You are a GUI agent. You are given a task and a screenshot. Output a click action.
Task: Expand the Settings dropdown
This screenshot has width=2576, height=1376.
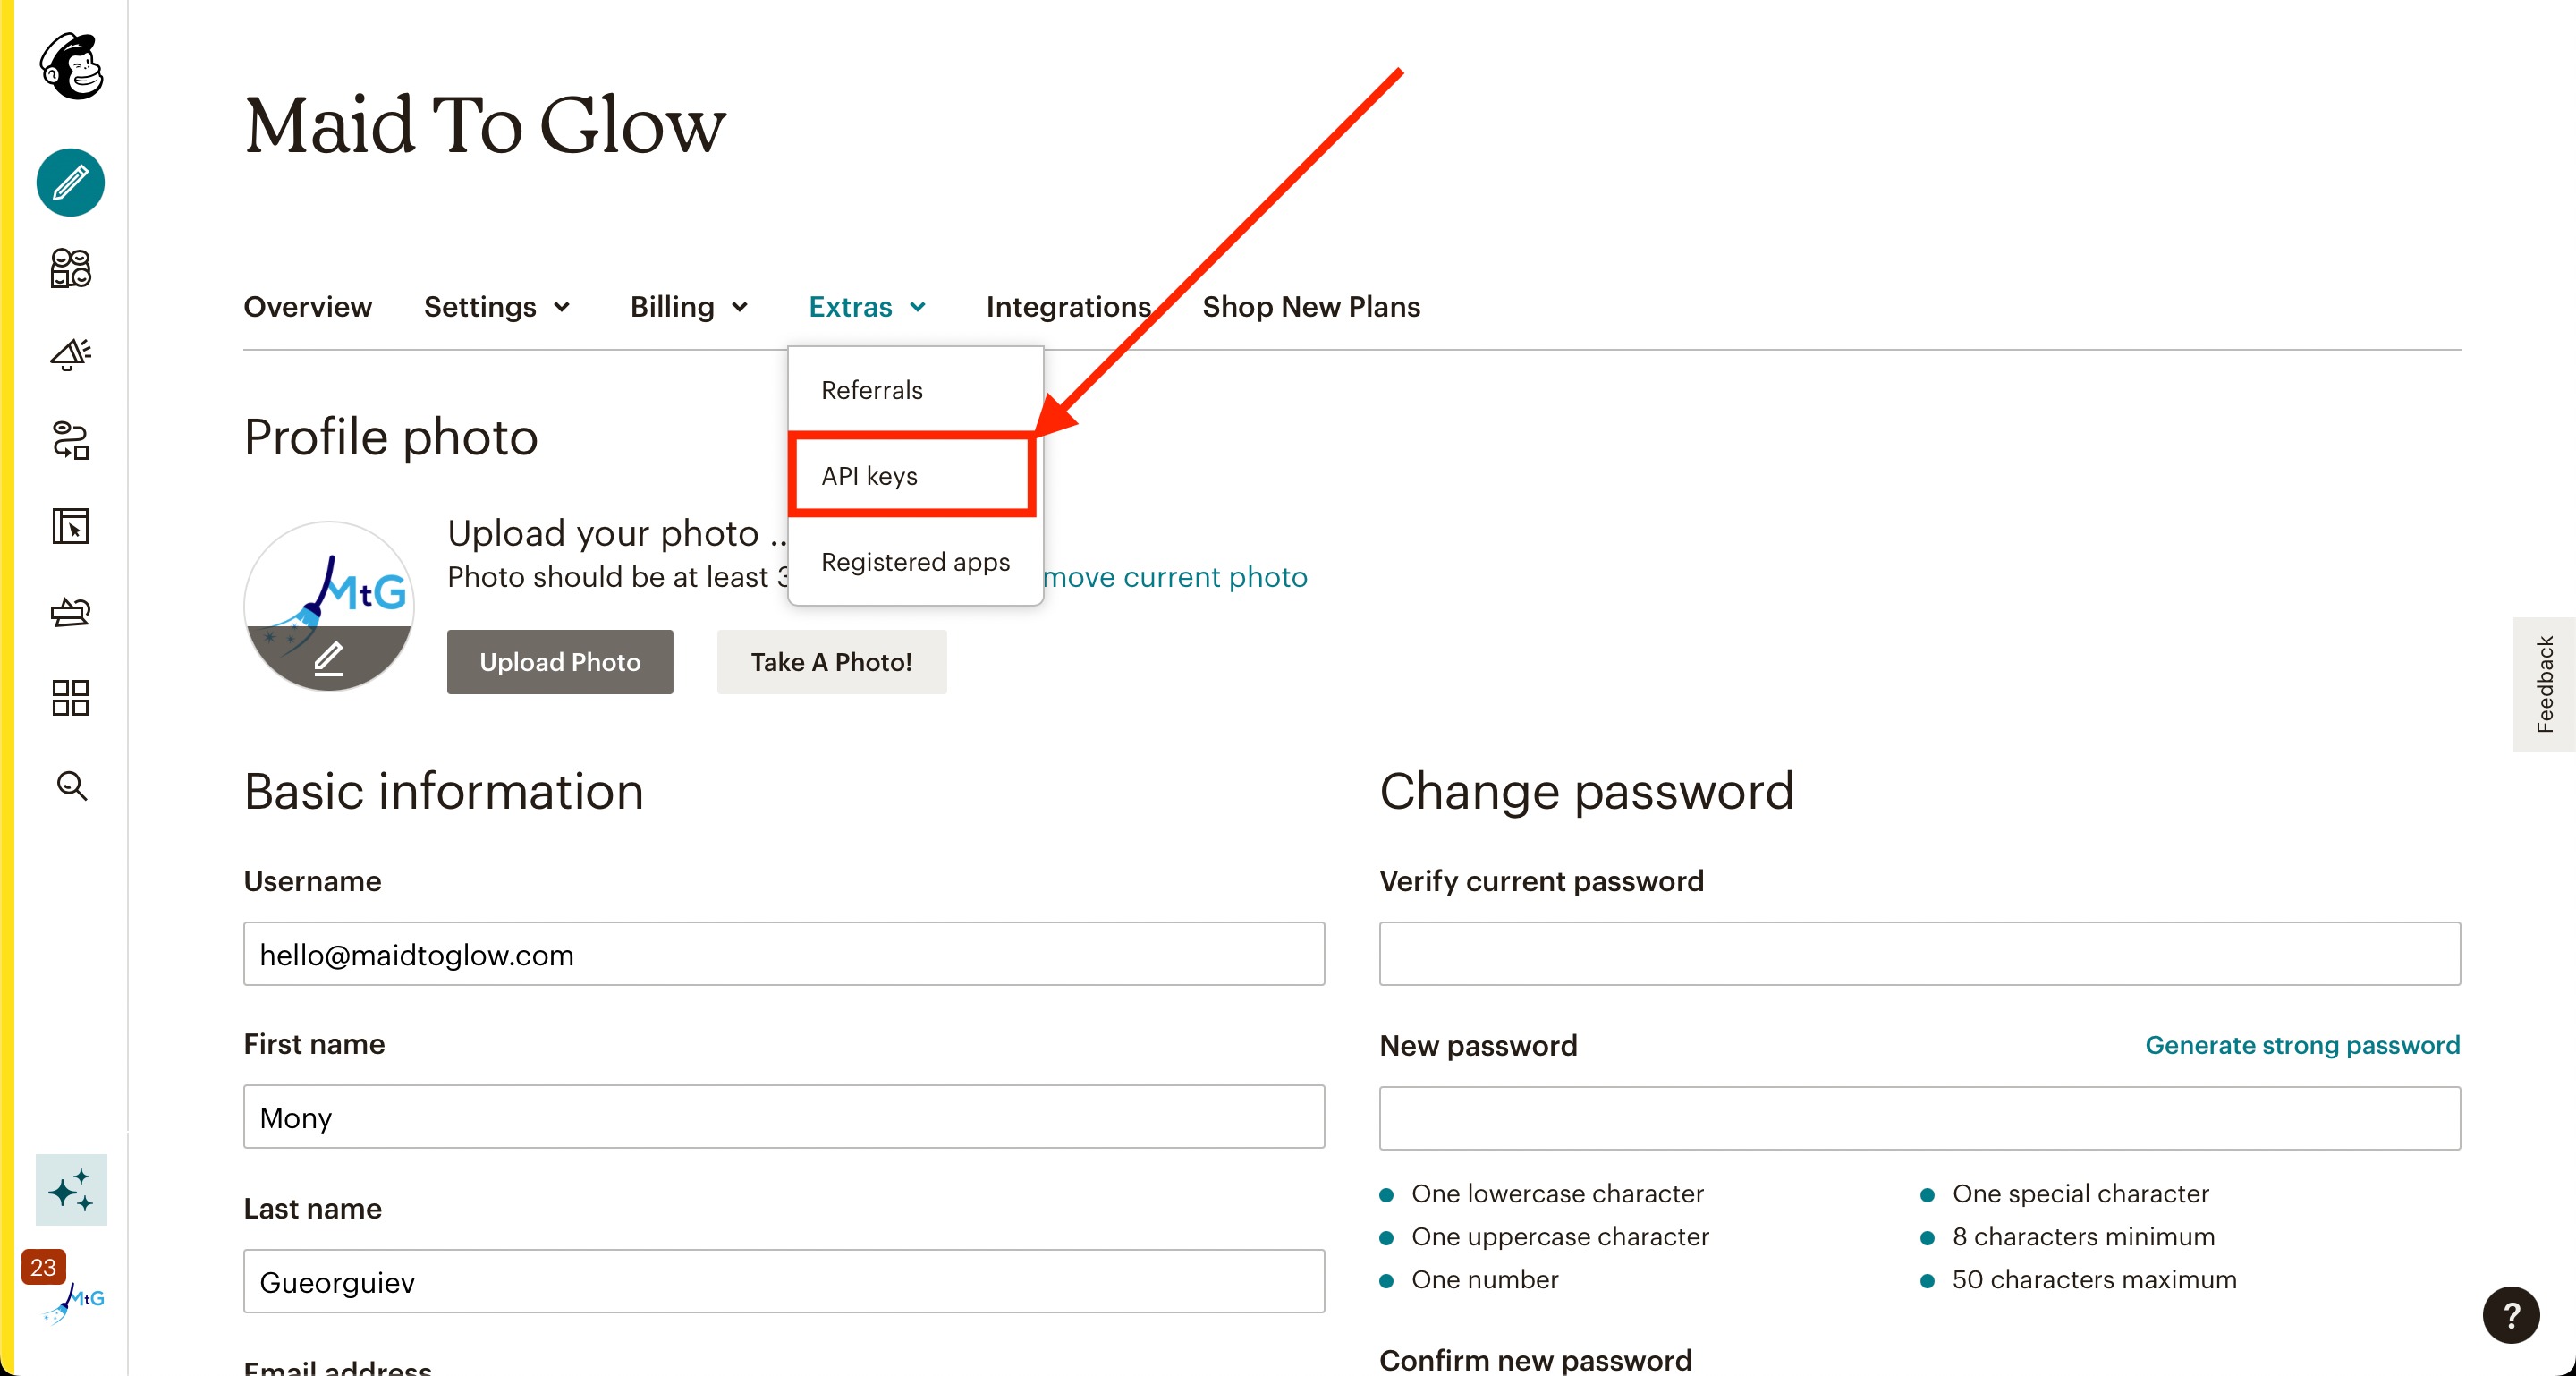tap(497, 307)
